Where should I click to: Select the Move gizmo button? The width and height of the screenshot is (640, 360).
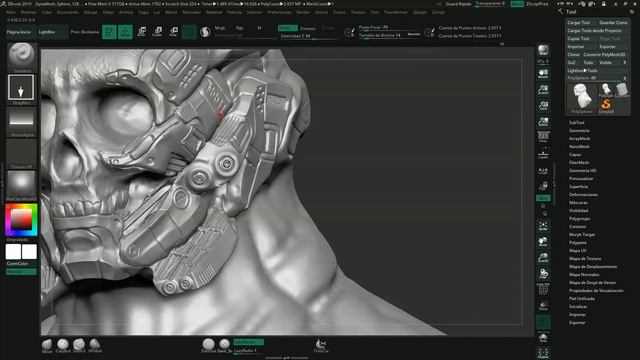(x=142, y=32)
